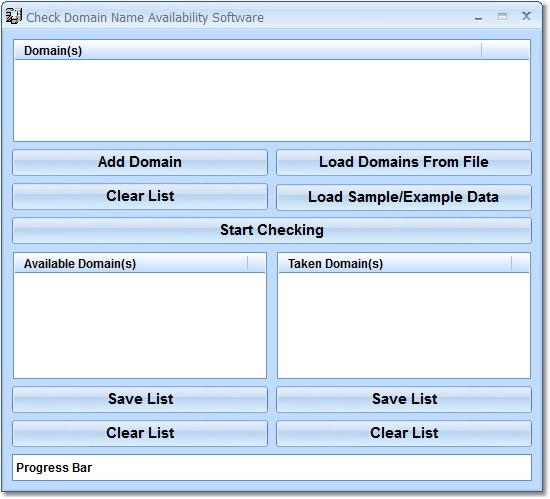Click inside the Taken Domain(s) list box
Screen dimensions: 550x499
[x=404, y=325]
